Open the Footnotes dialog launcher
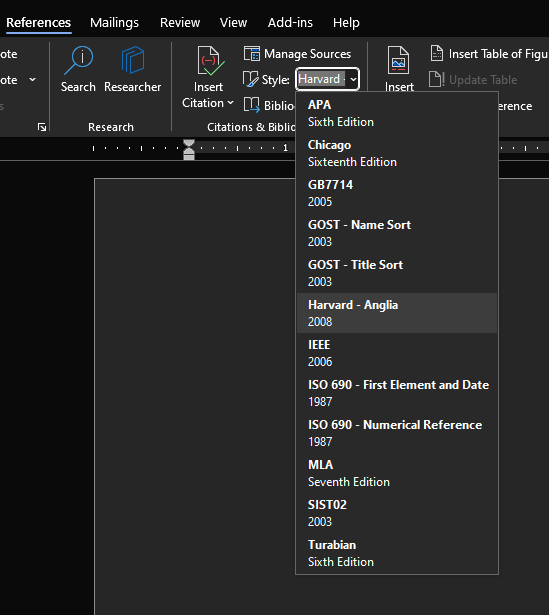Screen dimensions: 549x615 pos(42,127)
